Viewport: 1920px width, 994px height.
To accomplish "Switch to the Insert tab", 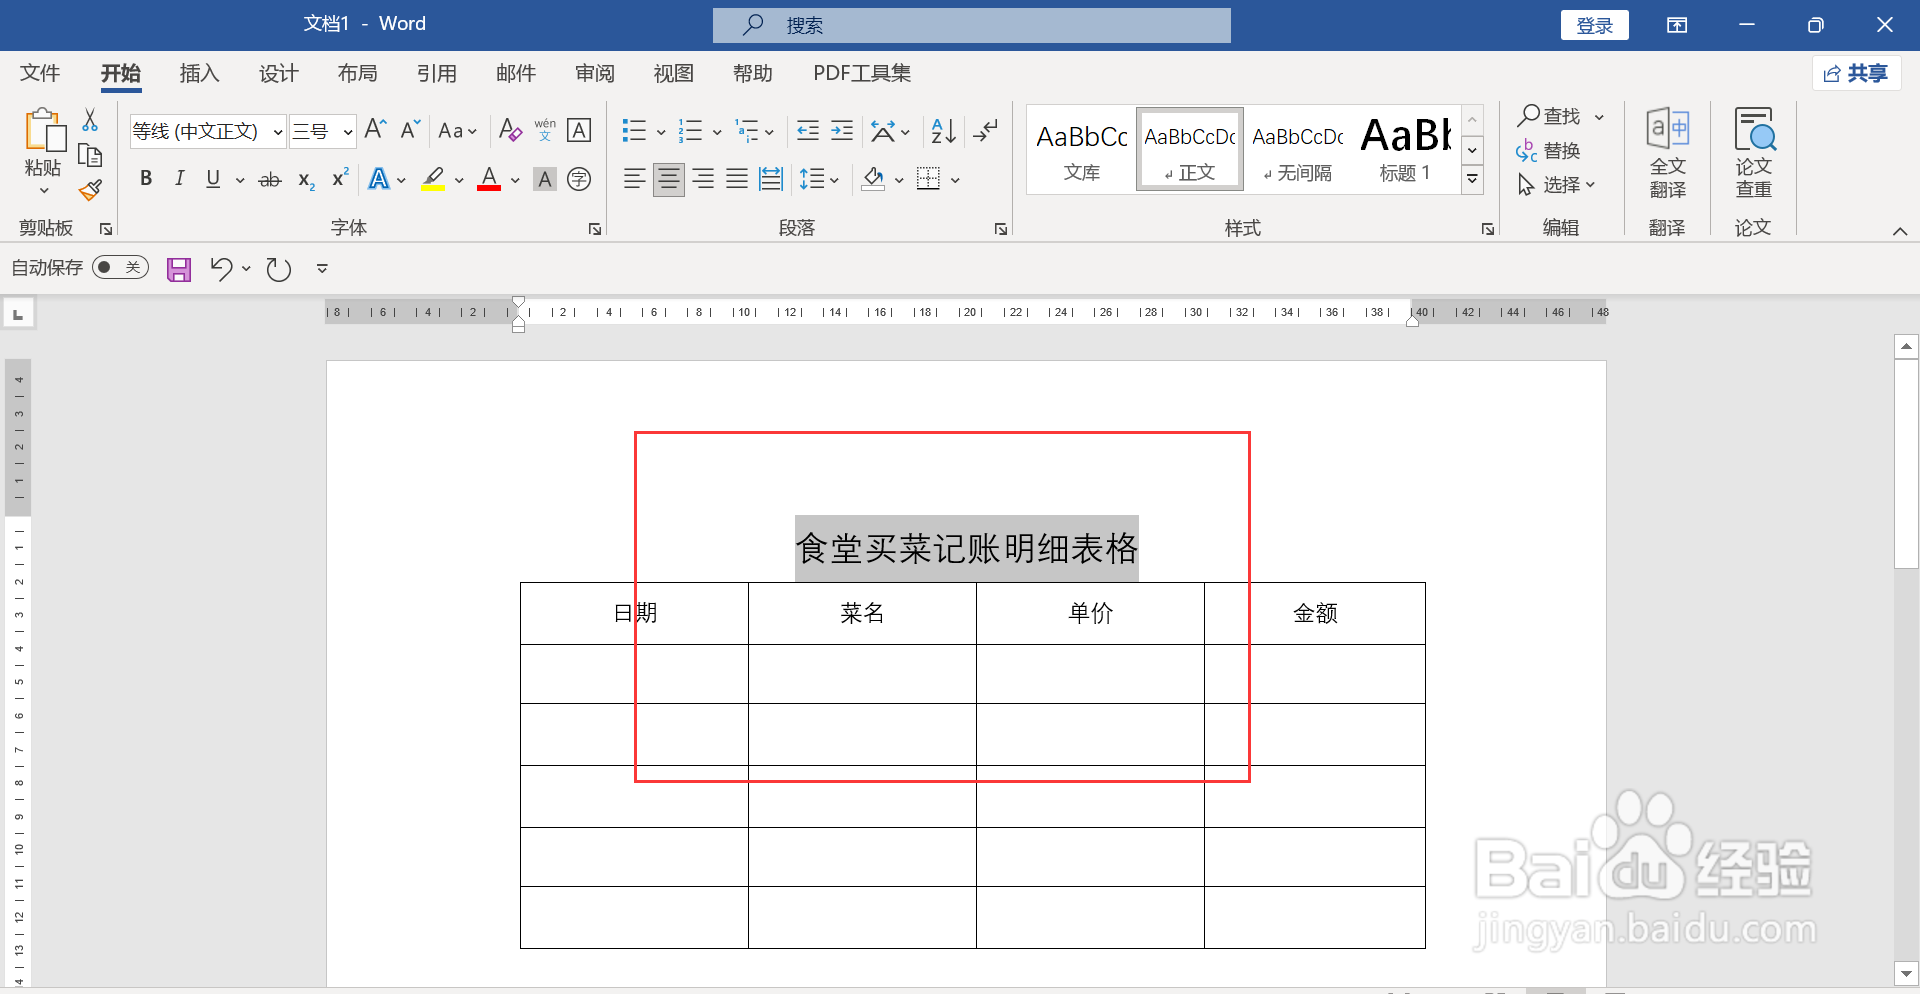I will [199, 73].
